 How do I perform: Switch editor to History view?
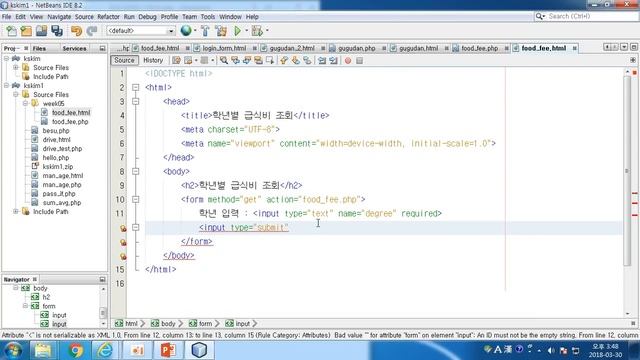153,60
